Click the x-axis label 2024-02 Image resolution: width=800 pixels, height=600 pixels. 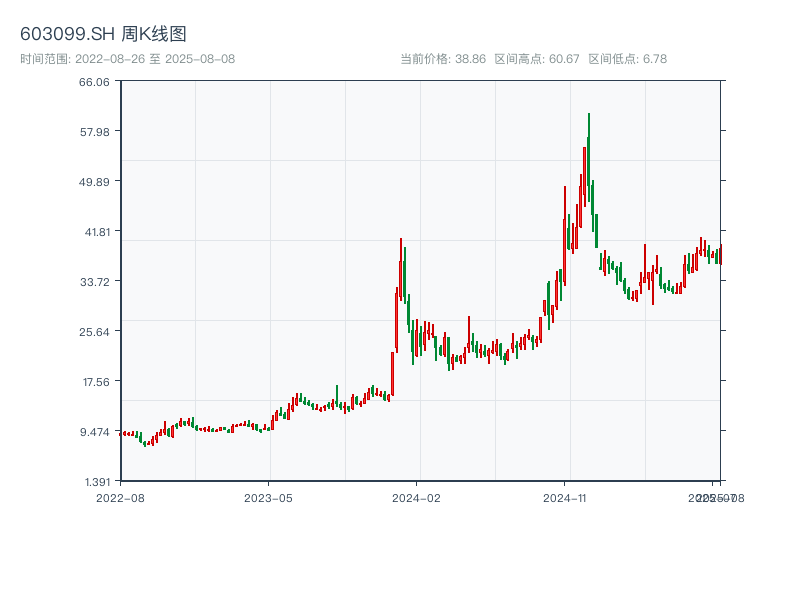click(416, 498)
